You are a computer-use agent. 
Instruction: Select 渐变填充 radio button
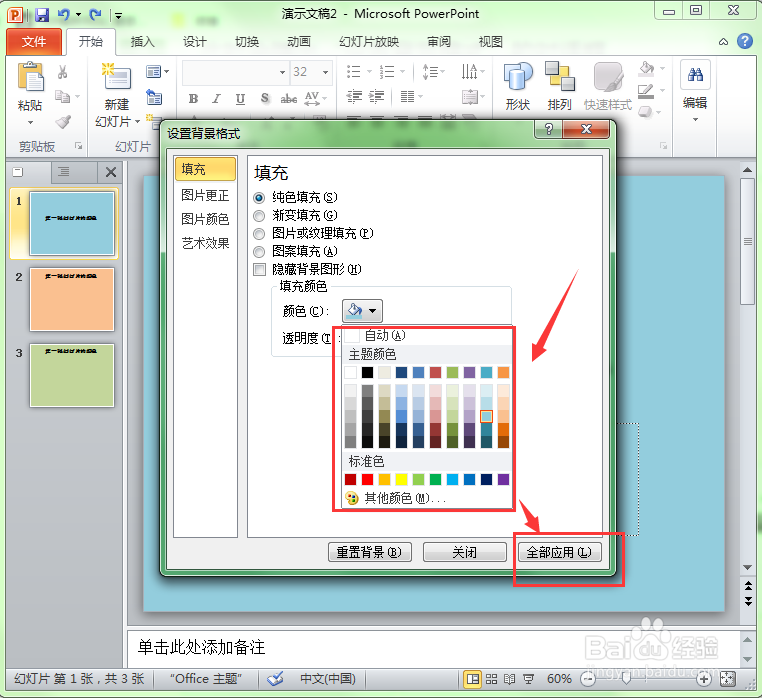click(259, 216)
